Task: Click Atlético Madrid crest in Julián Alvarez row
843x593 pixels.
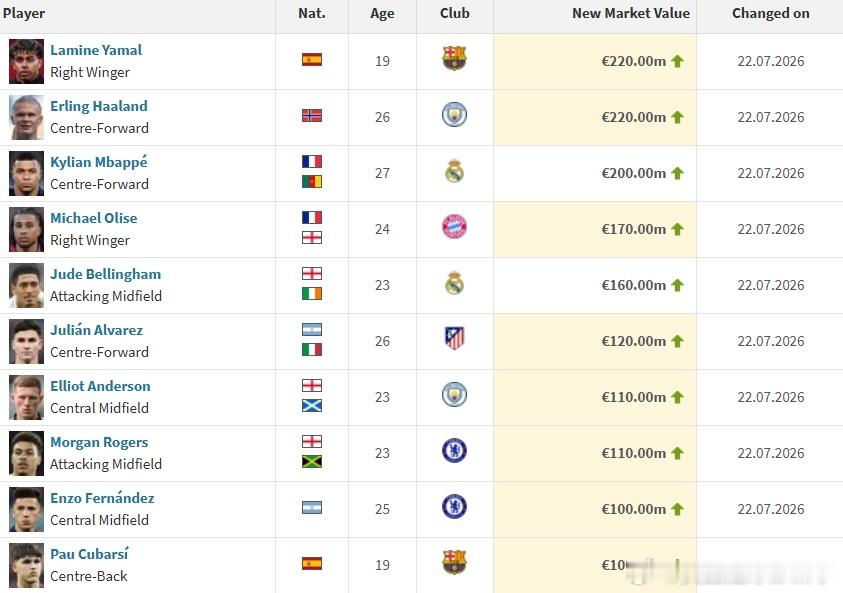Action: pyautogui.click(x=454, y=339)
